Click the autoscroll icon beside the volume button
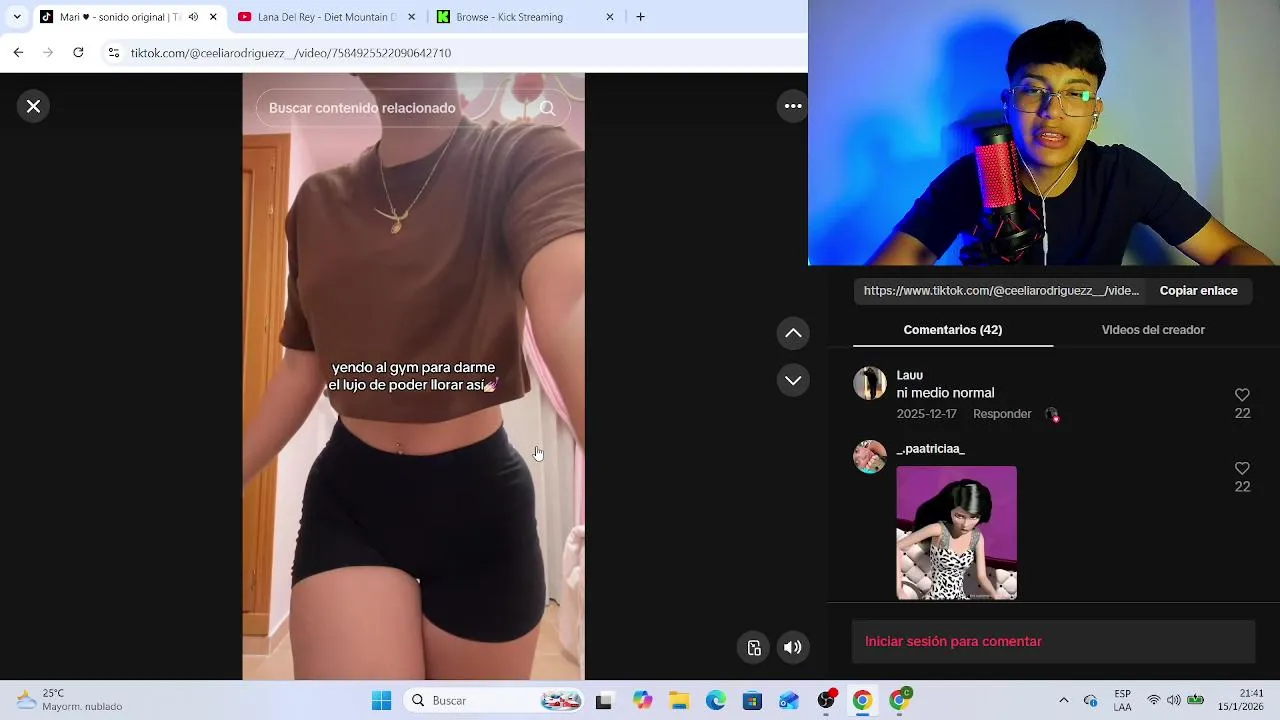 [755, 647]
